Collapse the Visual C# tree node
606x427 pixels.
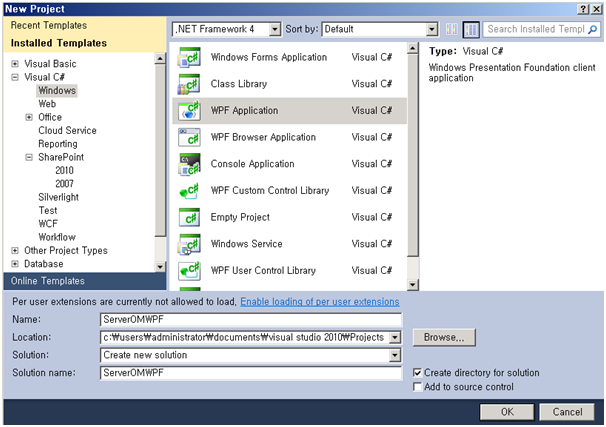point(15,77)
